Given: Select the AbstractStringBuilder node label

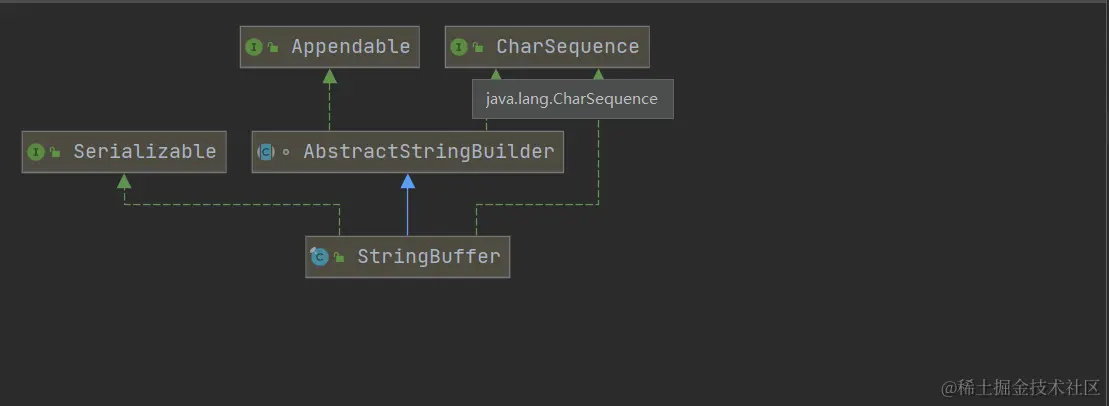Looking at the screenshot, I should (428, 152).
